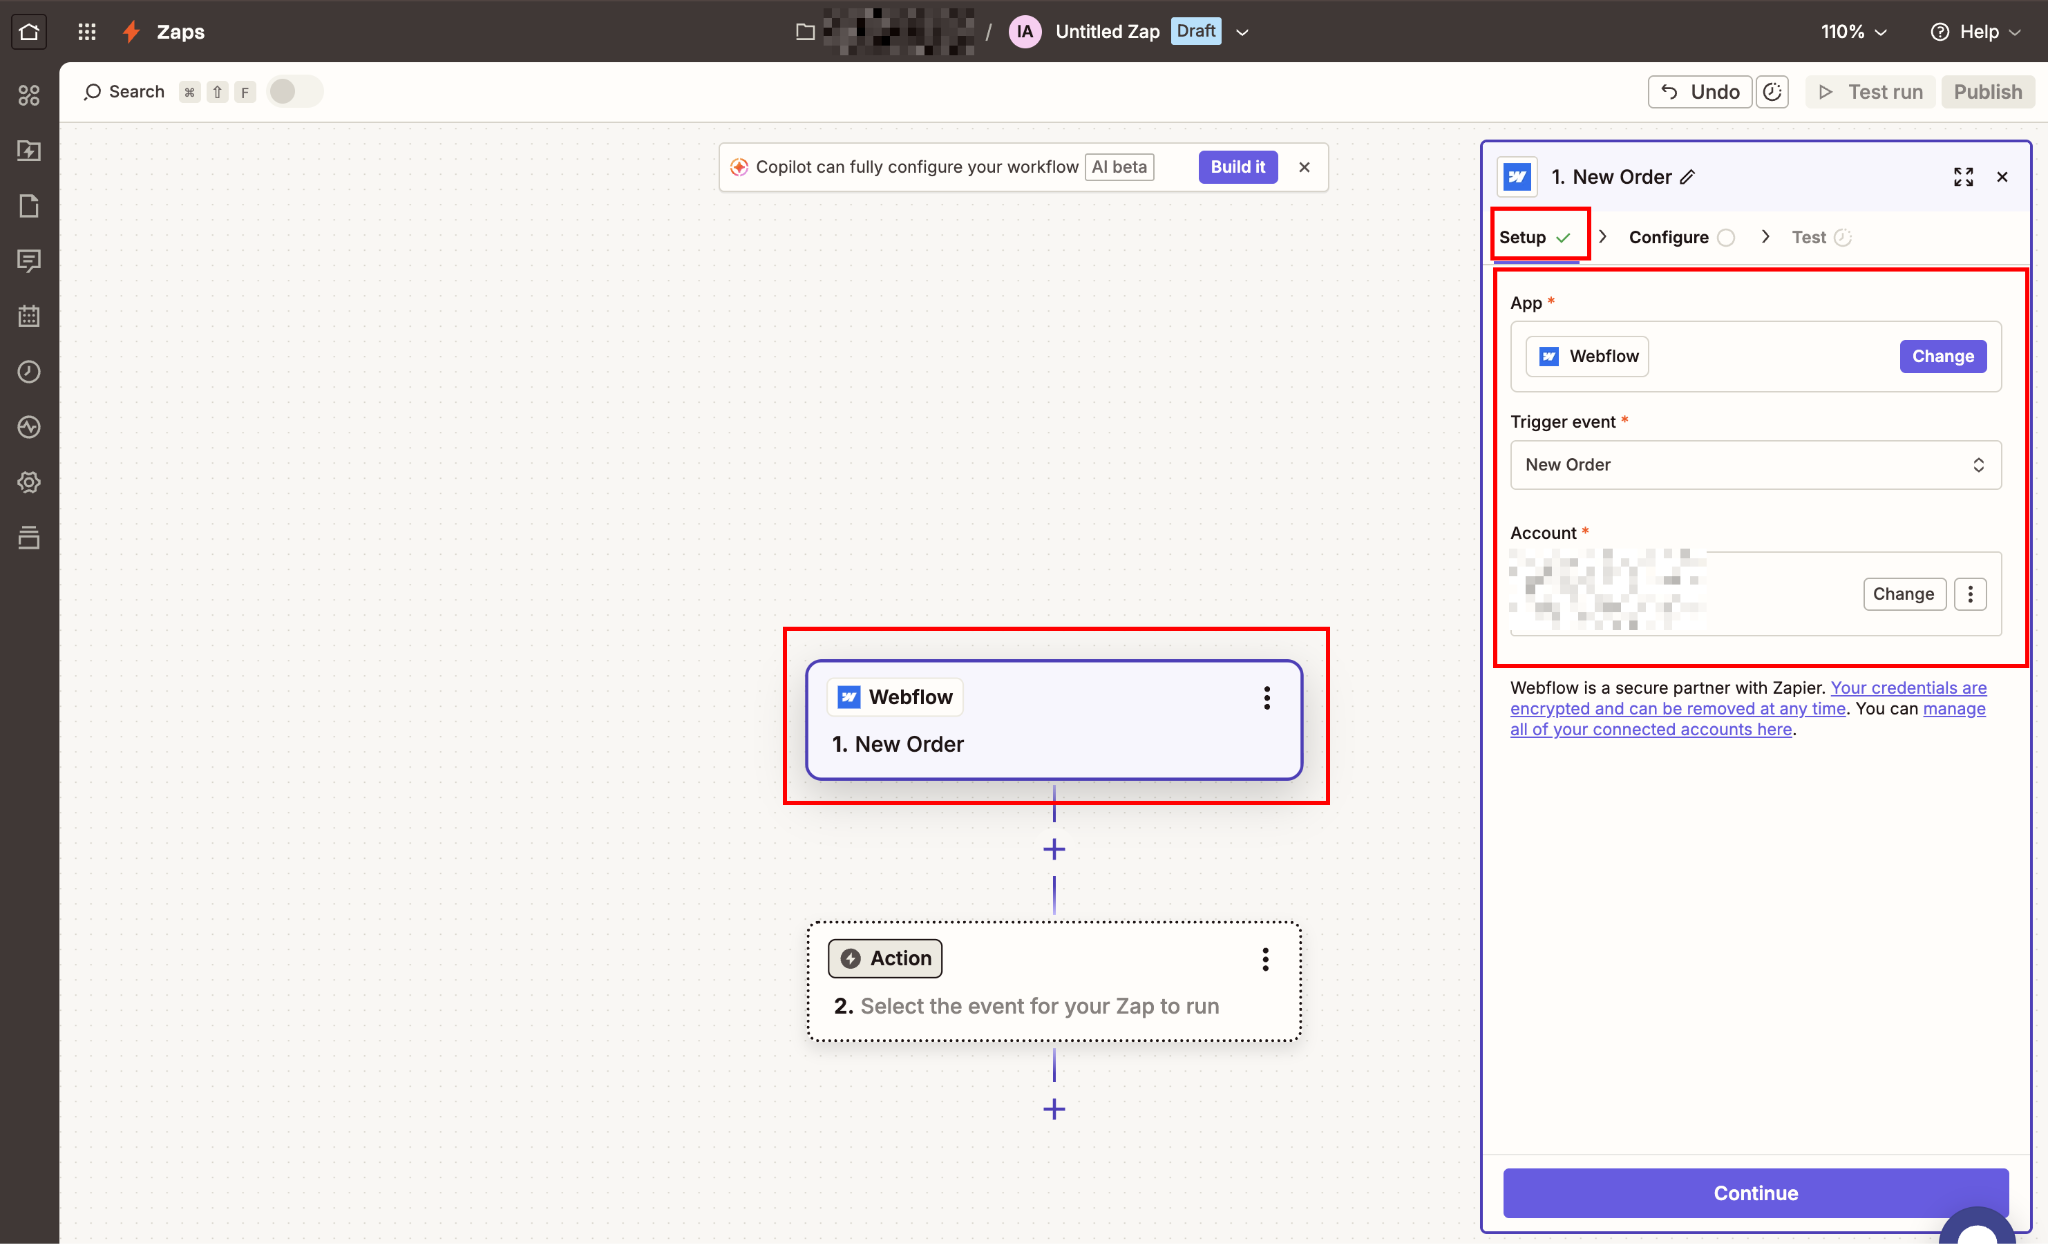The height and width of the screenshot is (1244, 2048).
Task: Open the apps grid menu icon
Action: coord(87,31)
